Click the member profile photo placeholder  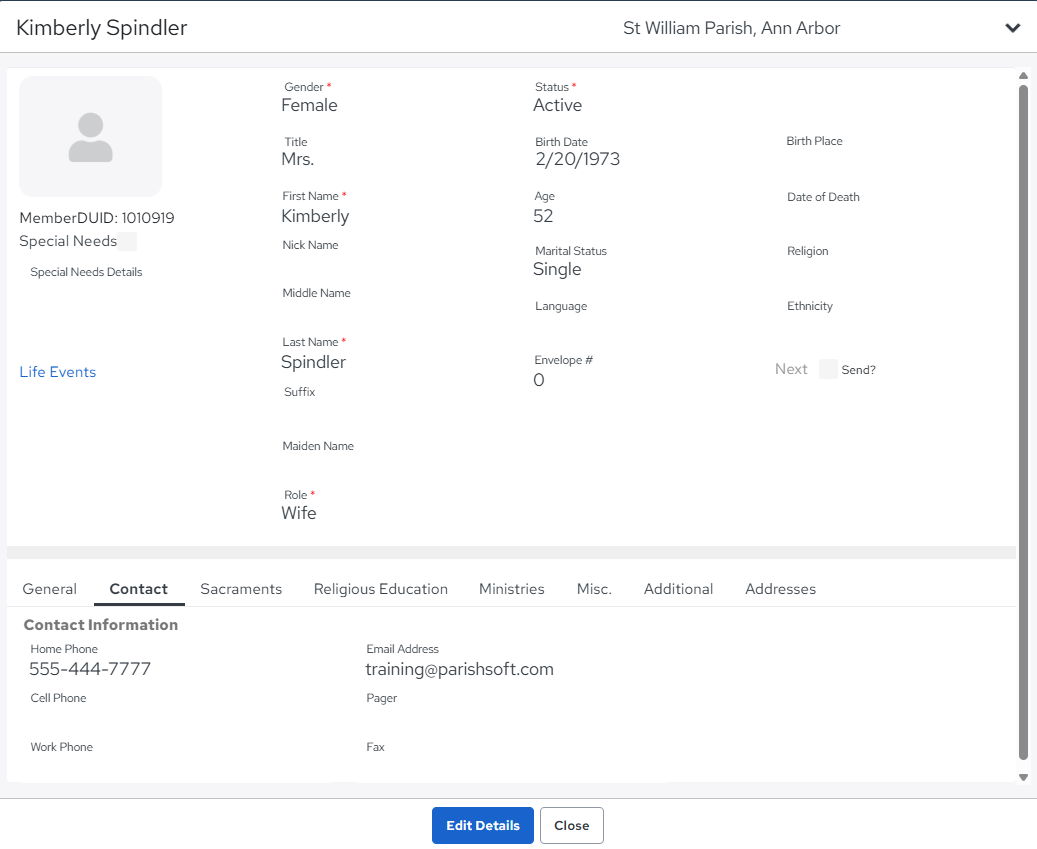91,136
